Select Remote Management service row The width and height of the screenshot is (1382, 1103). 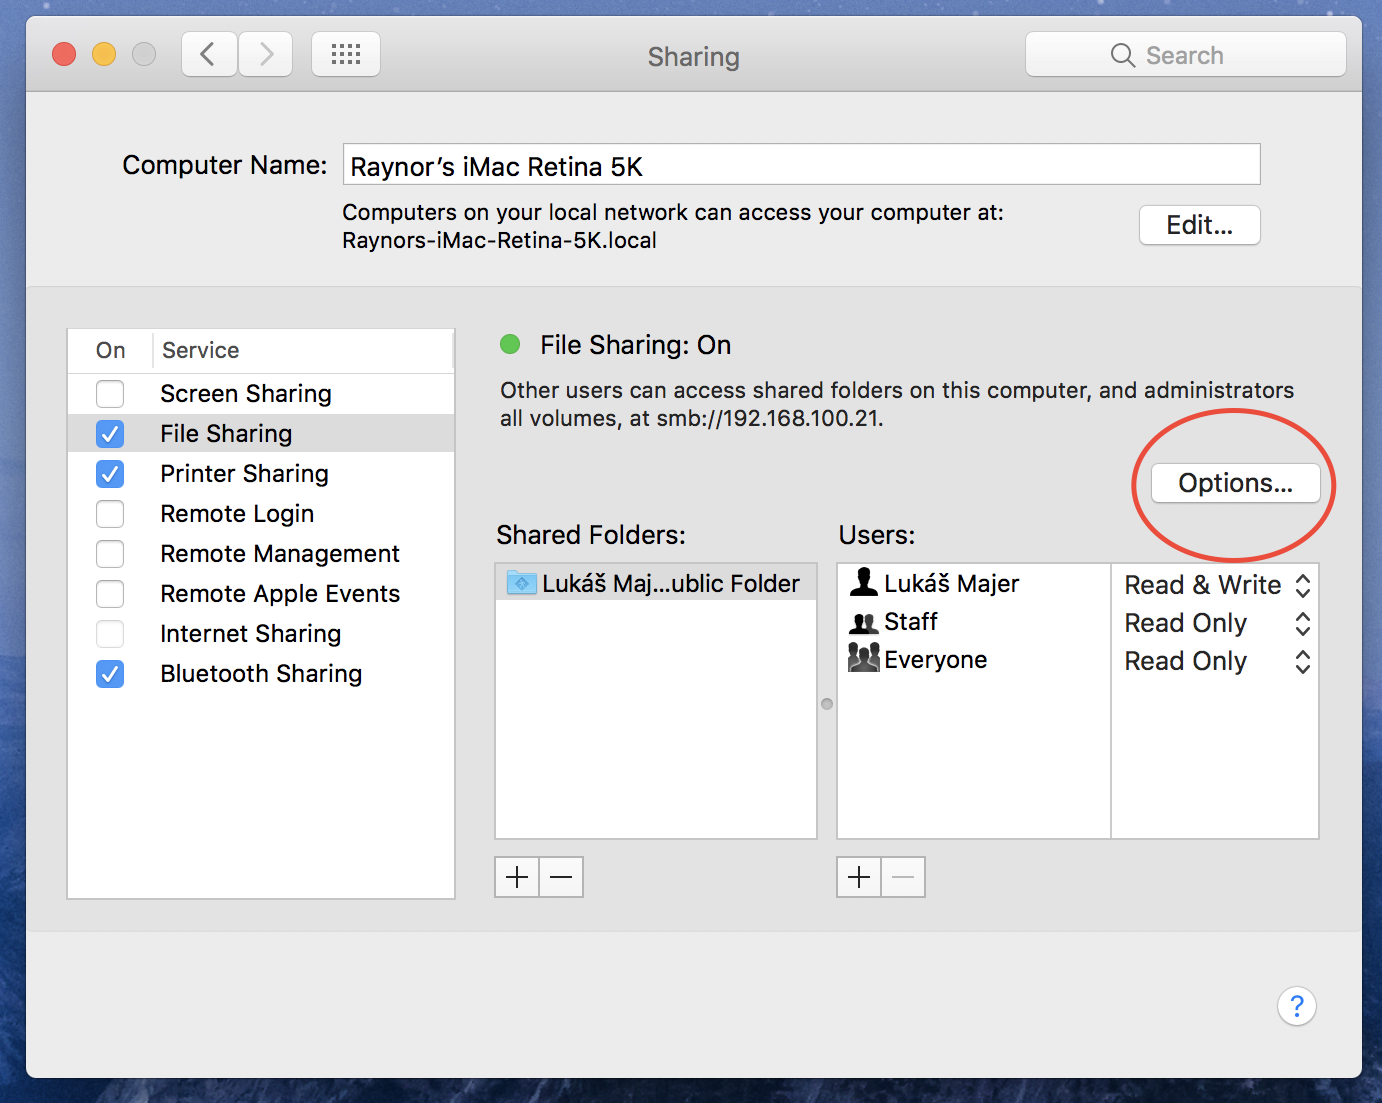pyautogui.click(x=261, y=554)
